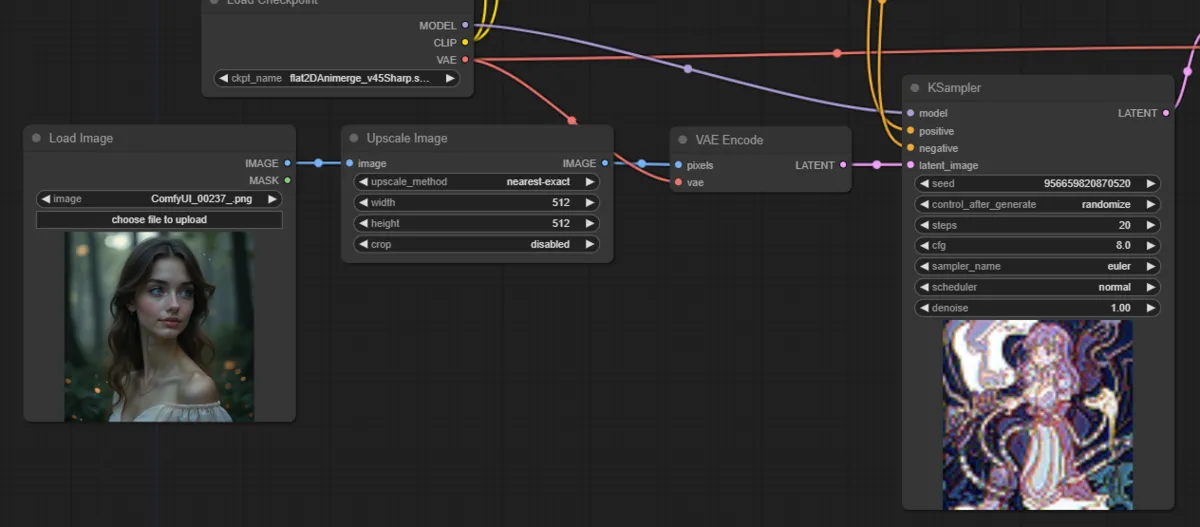The height and width of the screenshot is (527, 1200).
Task: Select next checkpoint with ckpt_name right arrow
Action: click(x=450, y=78)
